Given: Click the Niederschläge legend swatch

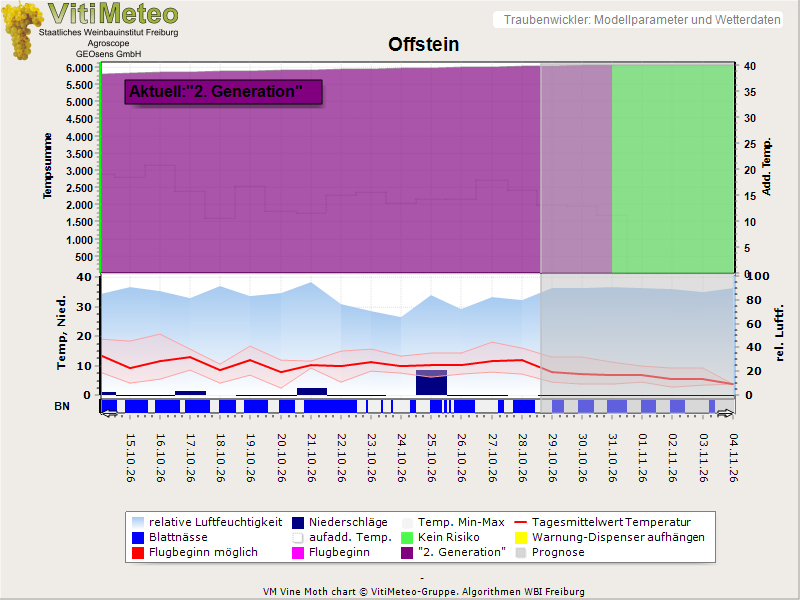Looking at the screenshot, I should [298, 522].
